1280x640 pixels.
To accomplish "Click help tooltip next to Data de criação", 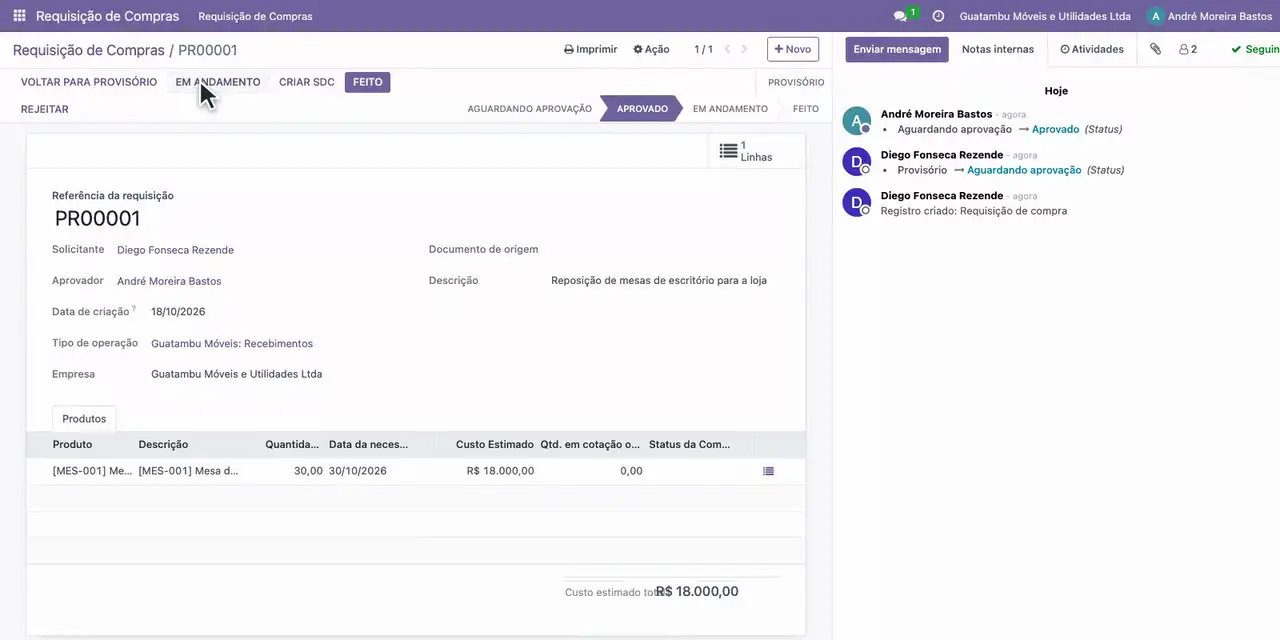I will [134, 309].
